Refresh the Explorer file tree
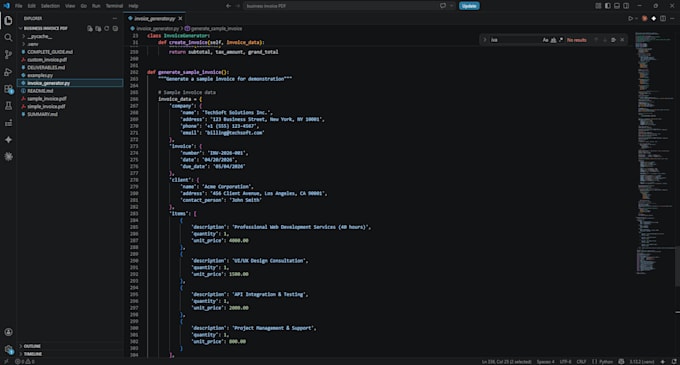This screenshot has height=365, width=680. (107, 29)
